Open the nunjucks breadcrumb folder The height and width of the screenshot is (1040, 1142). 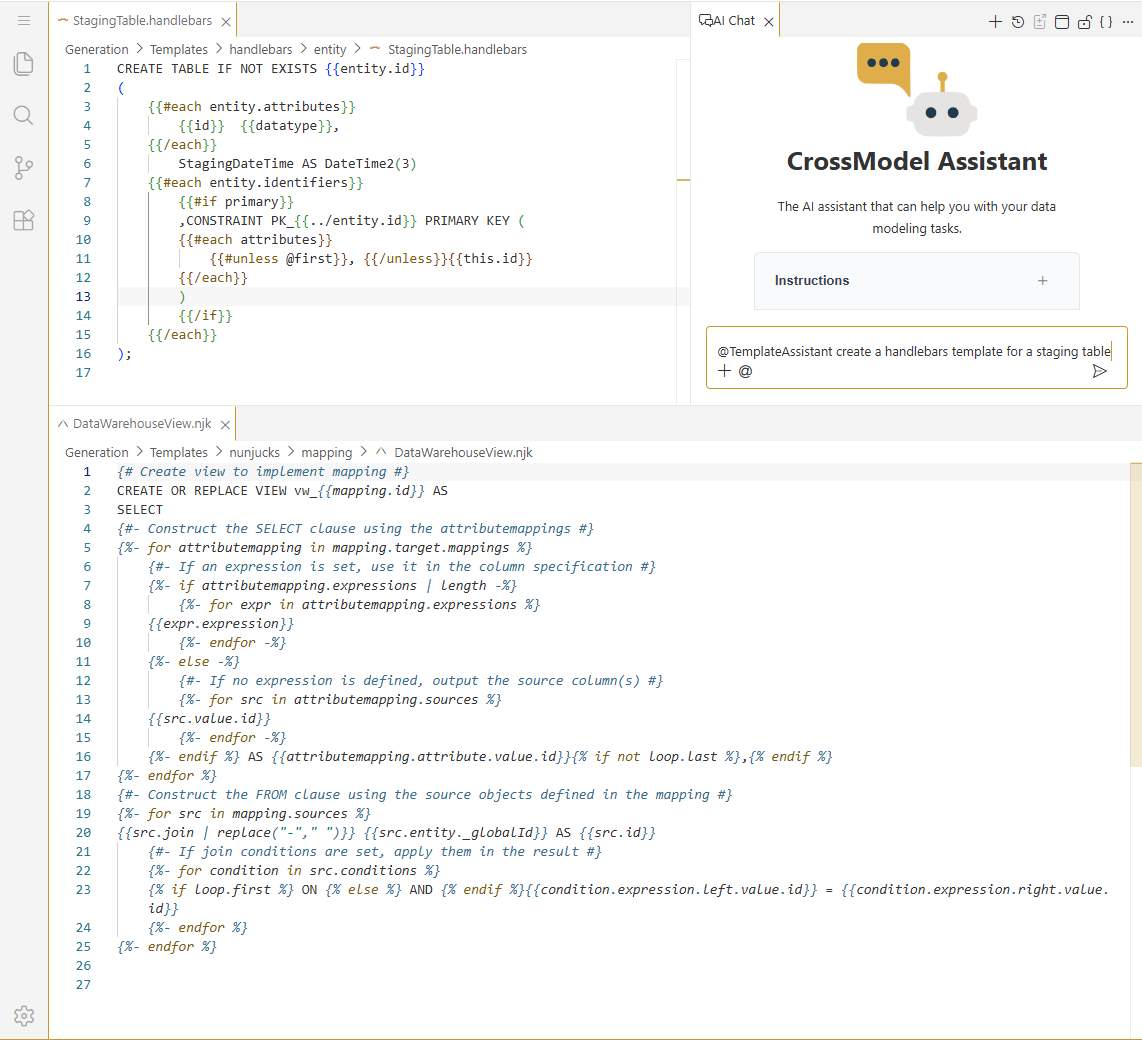point(254,452)
